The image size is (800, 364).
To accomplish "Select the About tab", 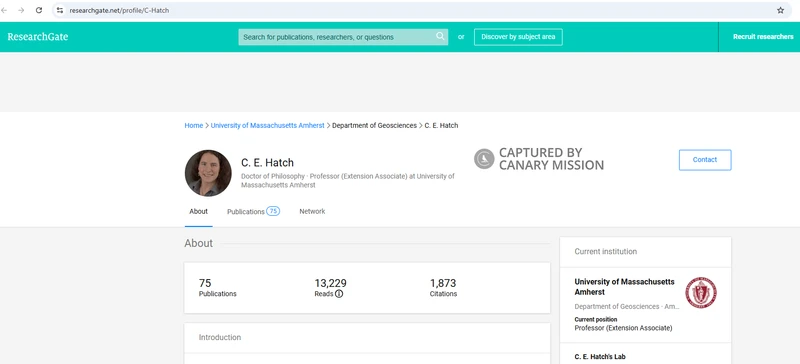I will coord(198,211).
